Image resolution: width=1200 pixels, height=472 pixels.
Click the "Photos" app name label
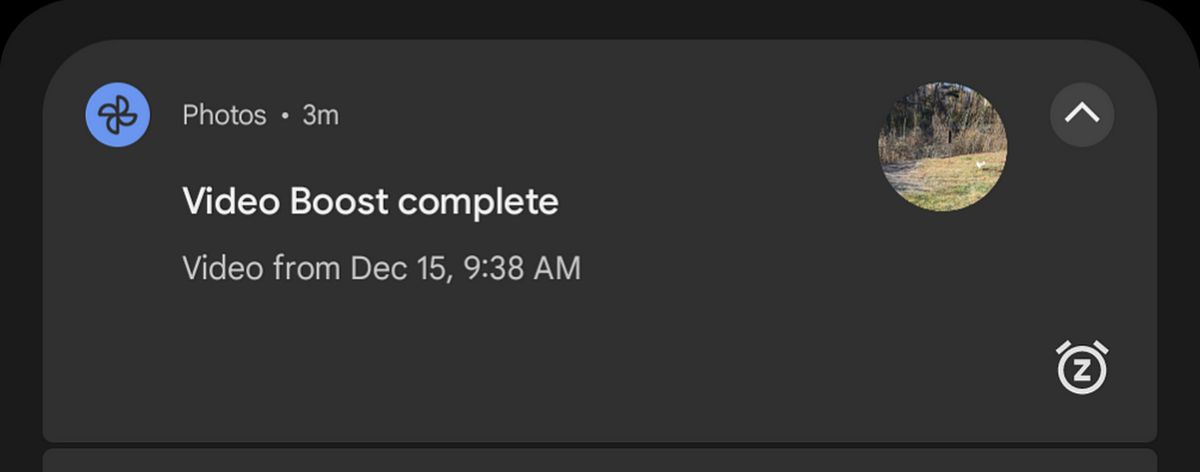(224, 116)
